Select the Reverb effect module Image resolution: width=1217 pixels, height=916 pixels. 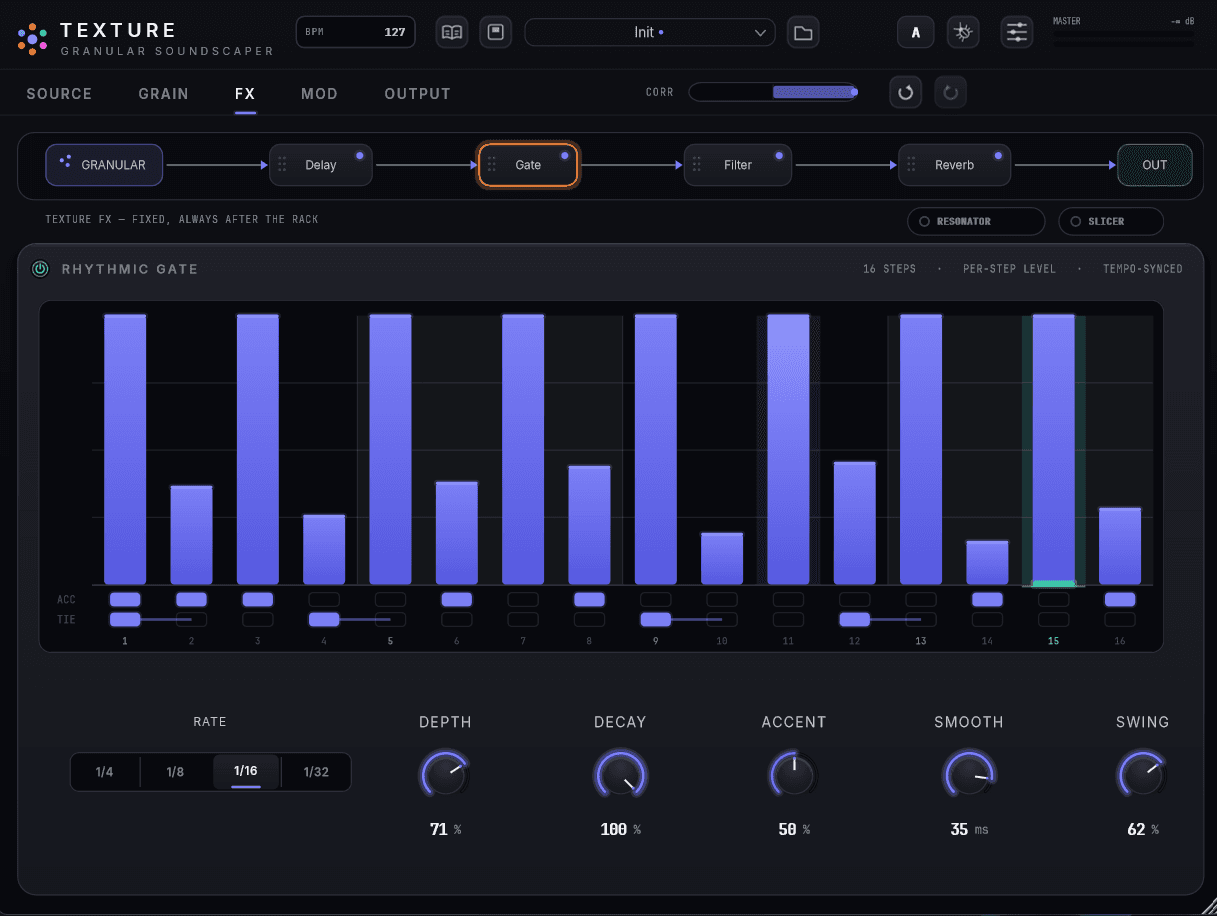954,165
